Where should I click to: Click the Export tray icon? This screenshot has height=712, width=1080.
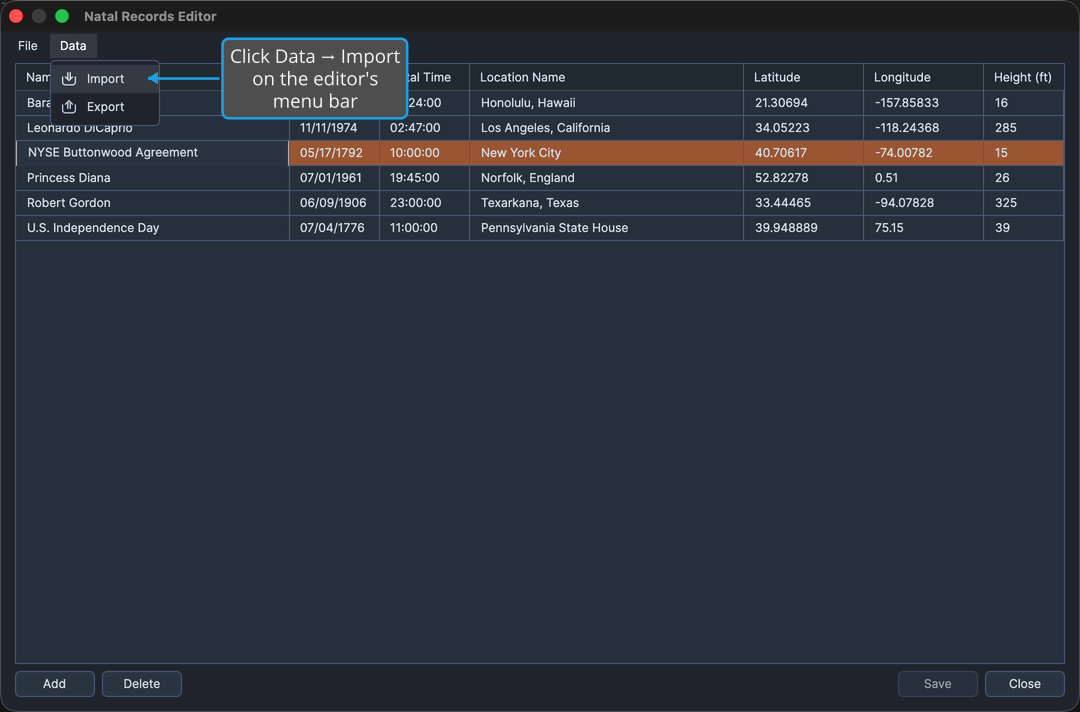[x=69, y=107]
